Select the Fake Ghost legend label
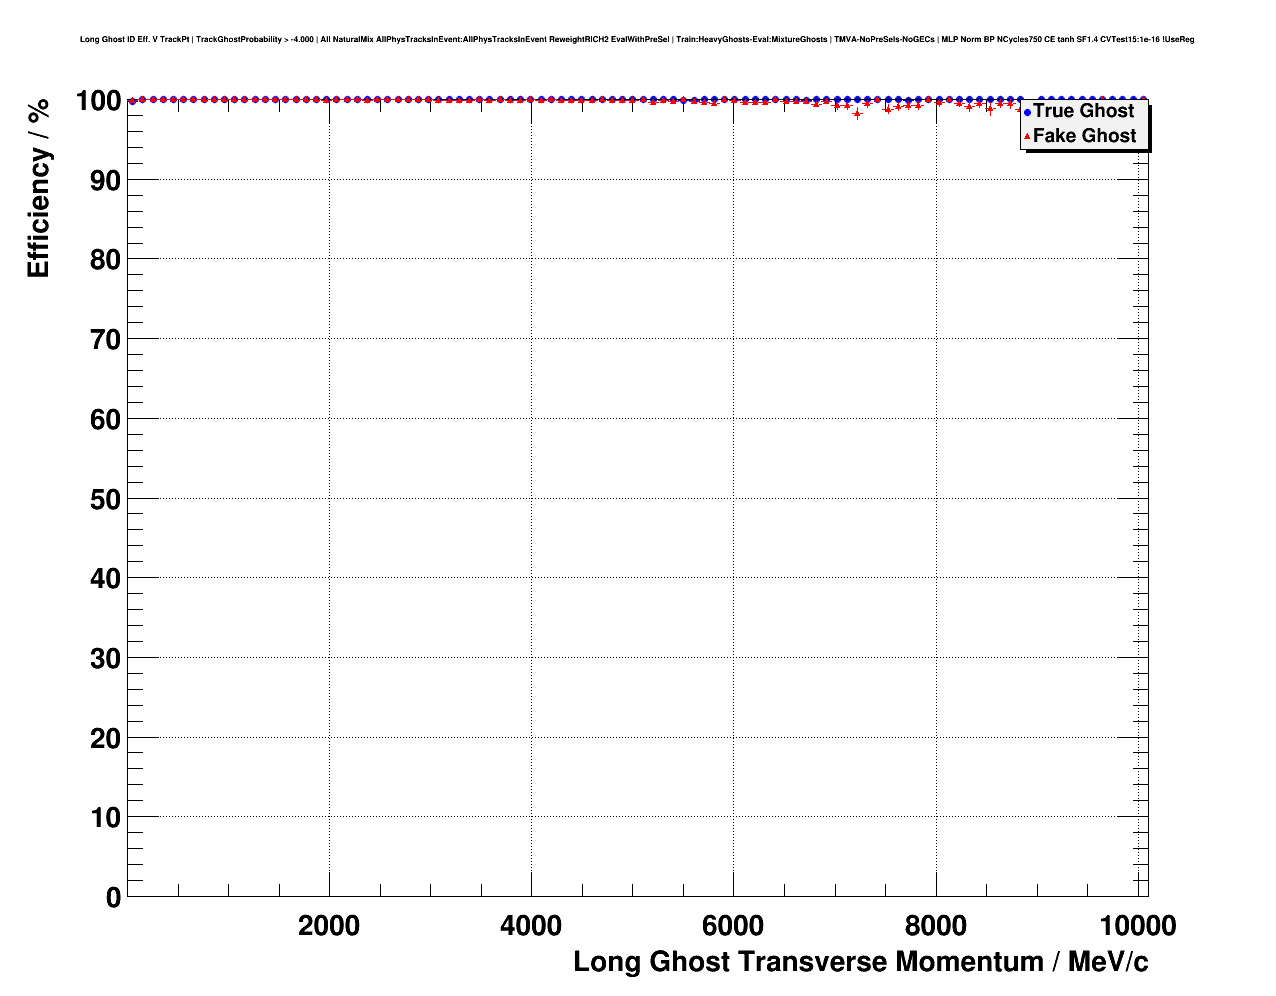 (1084, 136)
